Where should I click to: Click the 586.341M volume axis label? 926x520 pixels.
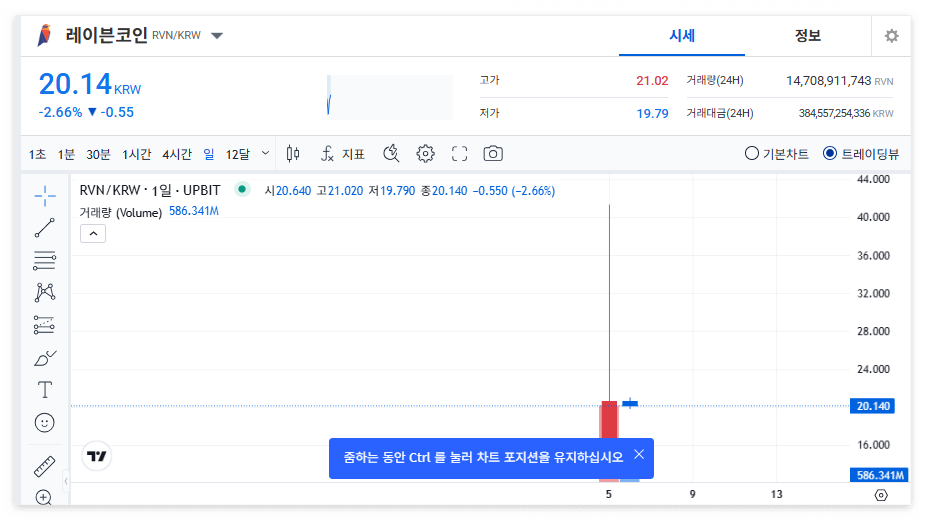879,475
